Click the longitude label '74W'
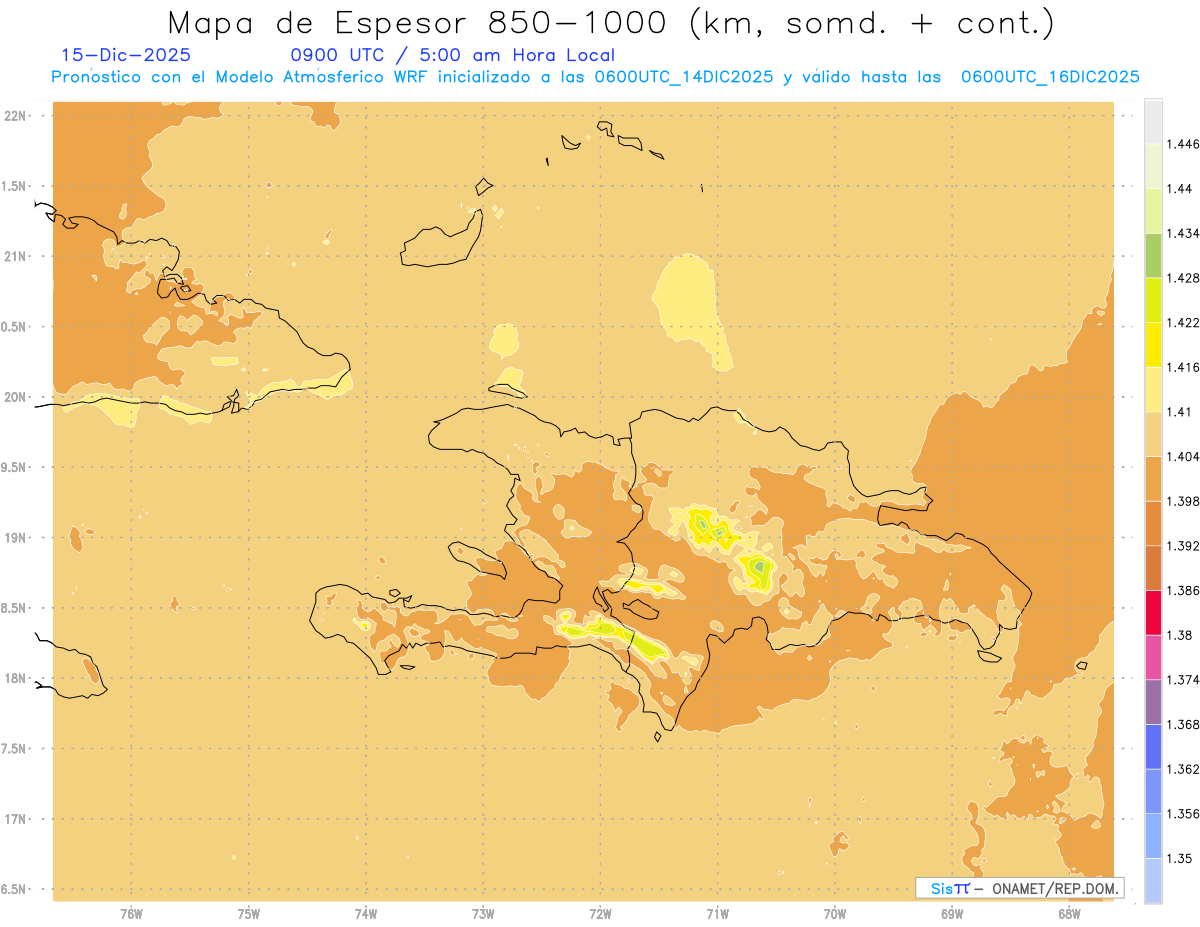The image size is (1200, 927). point(366,914)
